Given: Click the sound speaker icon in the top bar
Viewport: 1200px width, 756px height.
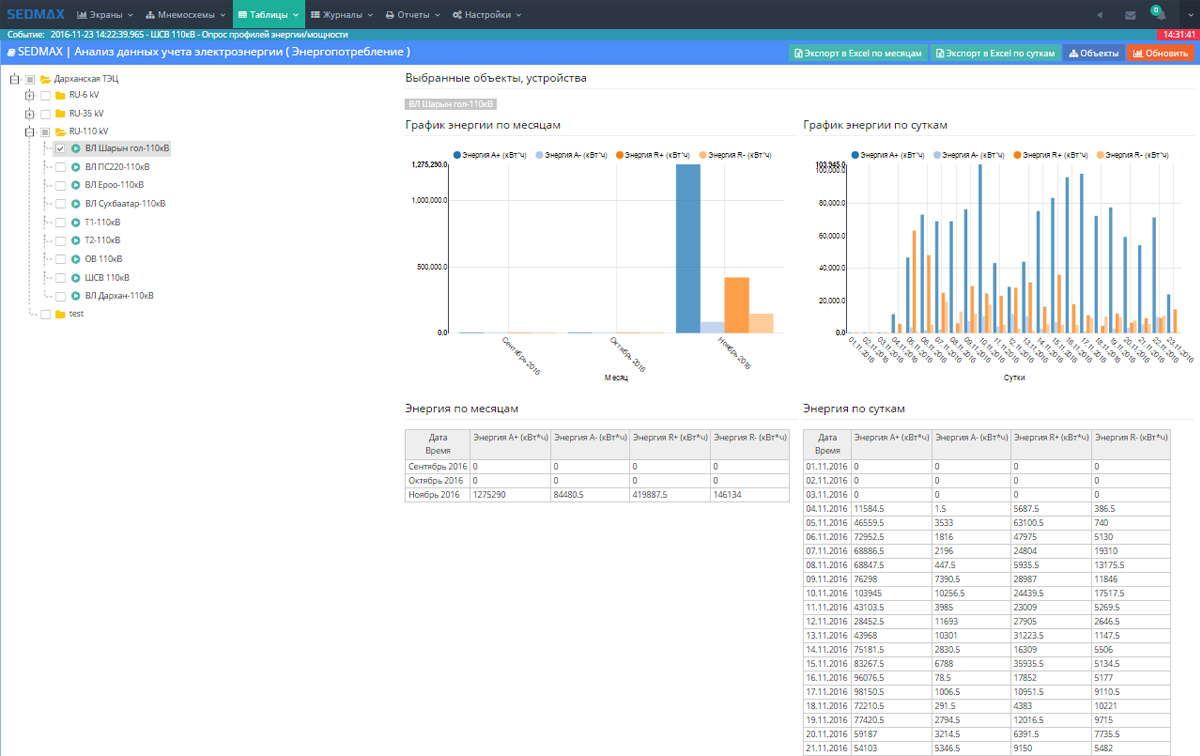Looking at the screenshot, I should pyautogui.click(x=1100, y=15).
